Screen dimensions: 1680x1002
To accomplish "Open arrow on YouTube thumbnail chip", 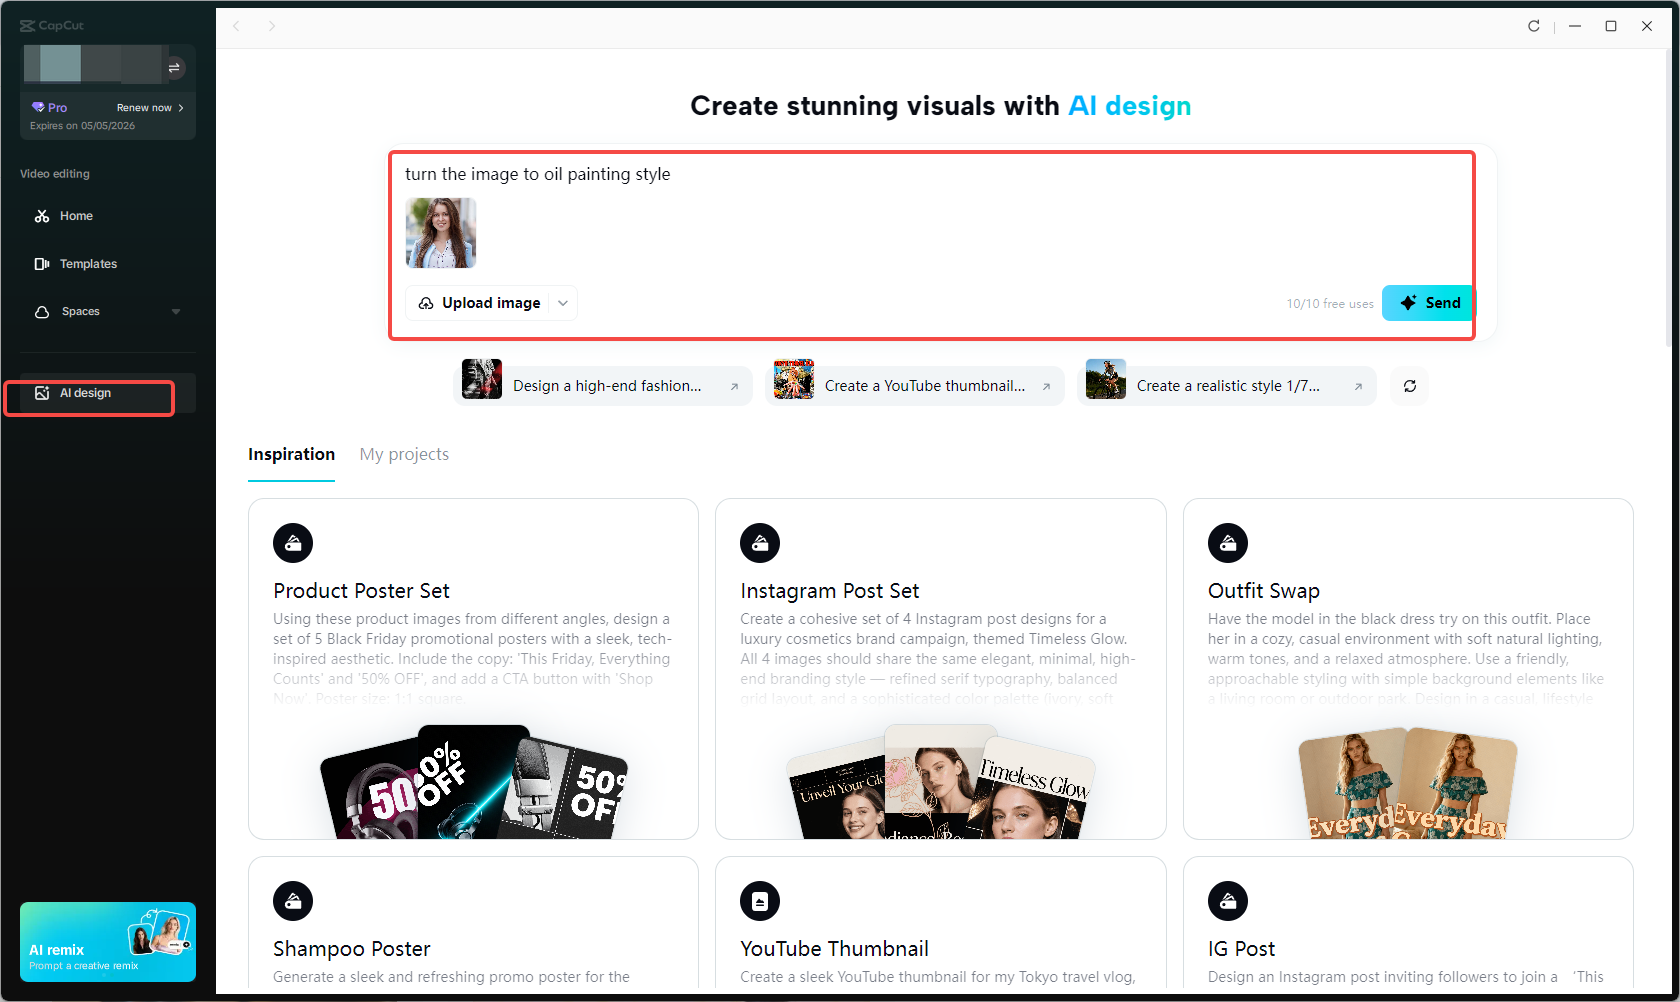I will (x=1047, y=386).
